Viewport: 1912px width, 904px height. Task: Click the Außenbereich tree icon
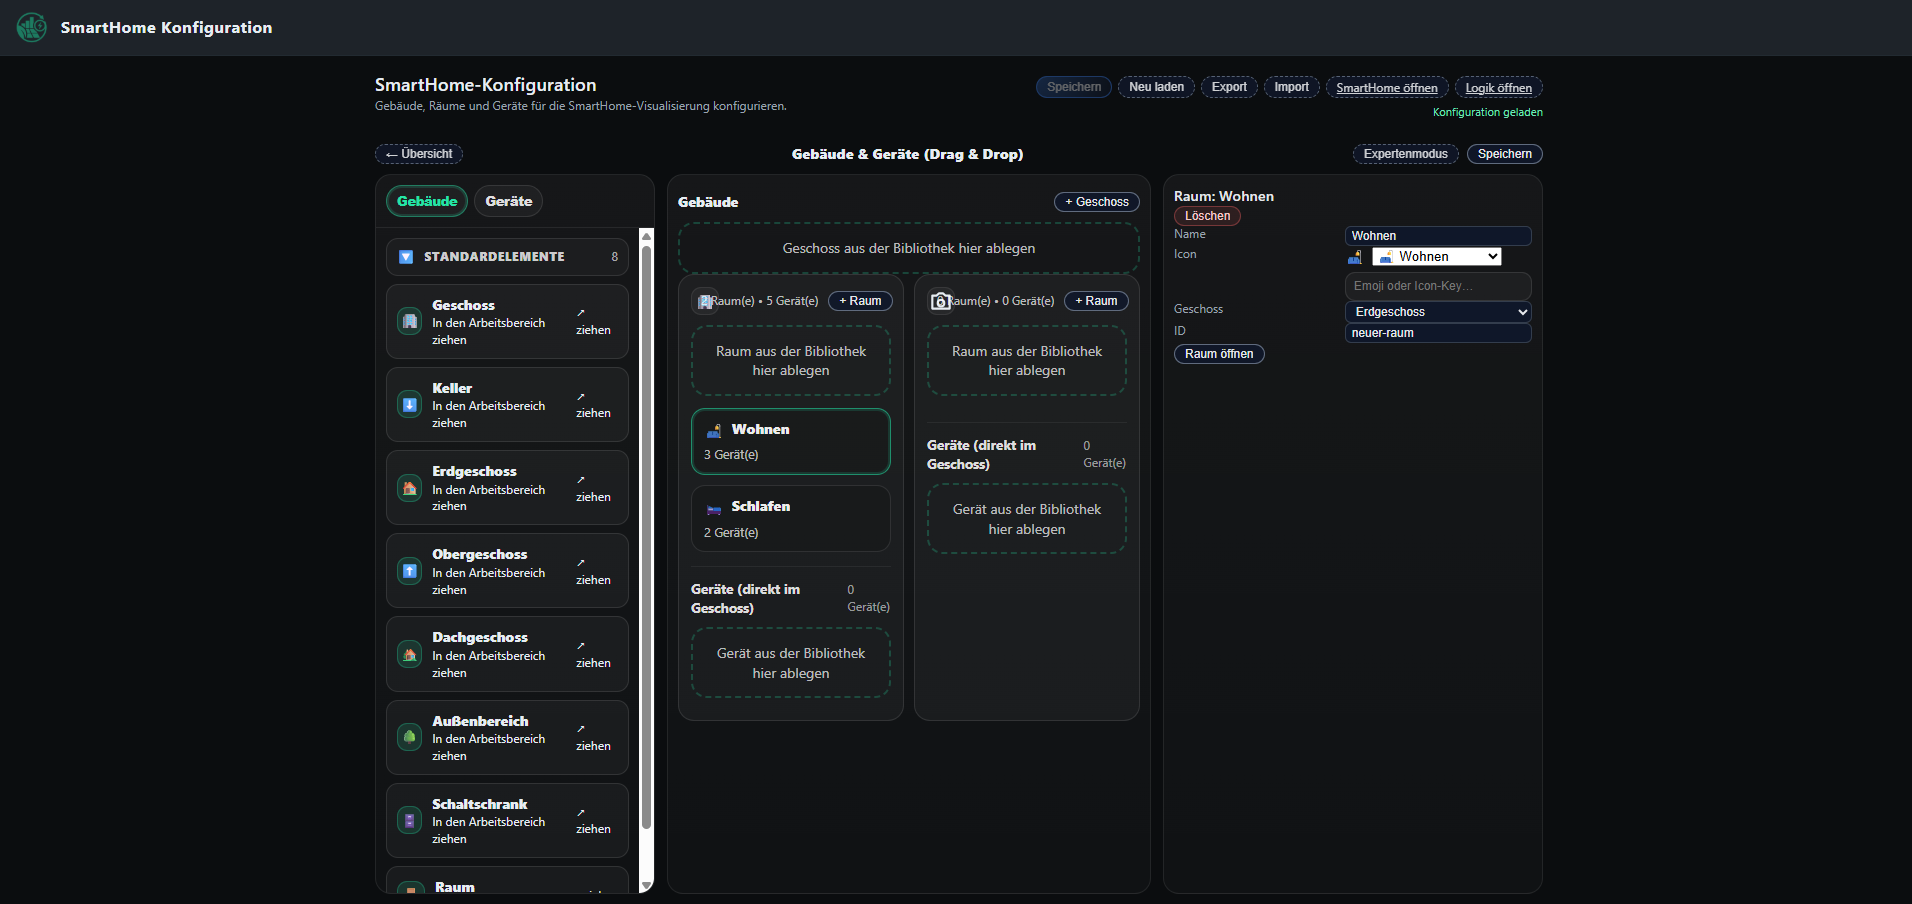410,738
